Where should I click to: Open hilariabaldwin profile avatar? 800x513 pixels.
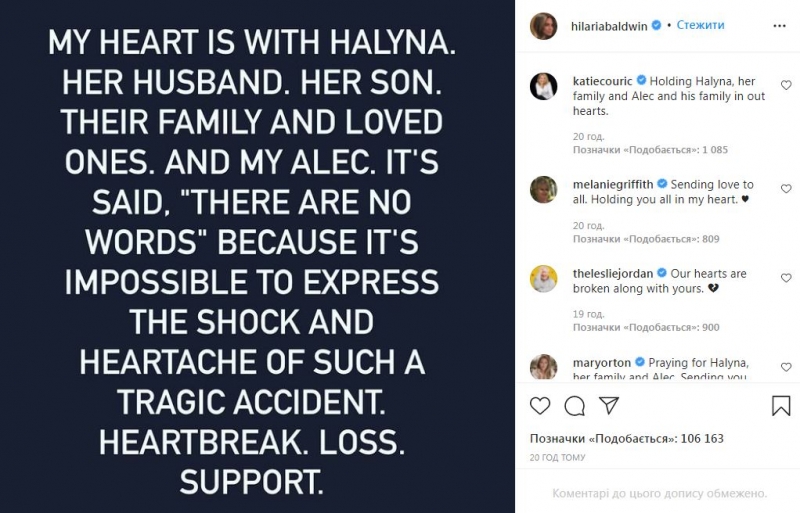[543, 25]
